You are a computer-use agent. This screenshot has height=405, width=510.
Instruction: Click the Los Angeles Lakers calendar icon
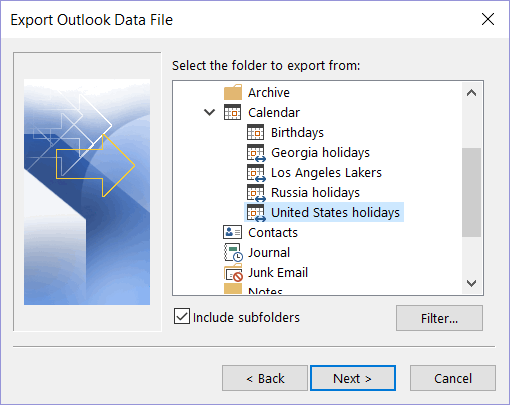256,173
